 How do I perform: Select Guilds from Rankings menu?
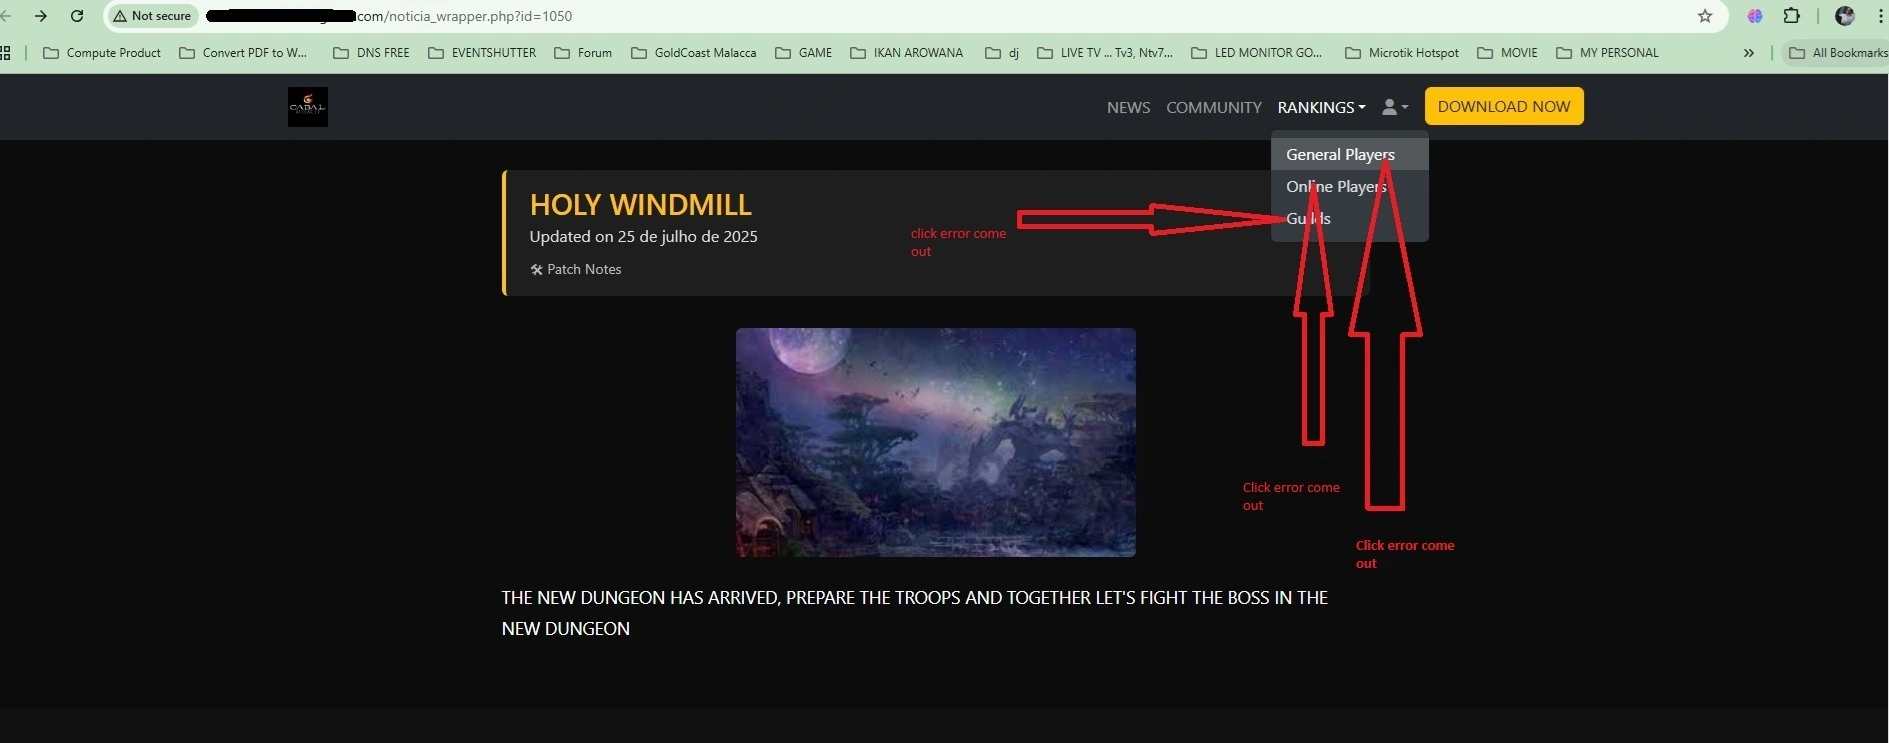coord(1349,218)
